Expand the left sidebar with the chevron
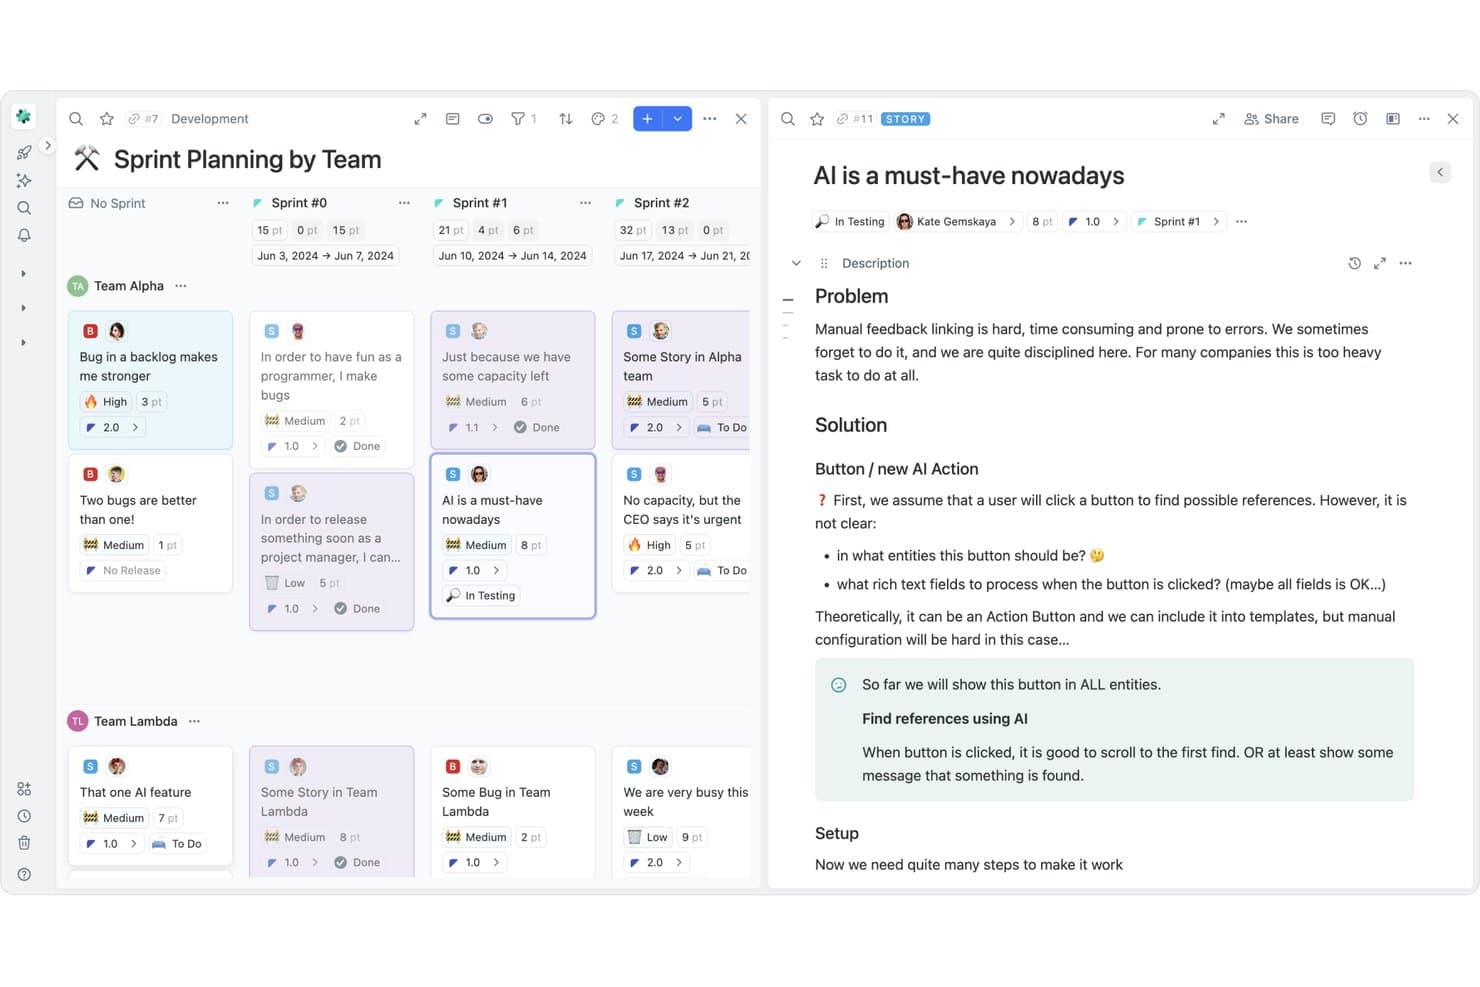This screenshot has height=987, width=1480. (x=47, y=146)
